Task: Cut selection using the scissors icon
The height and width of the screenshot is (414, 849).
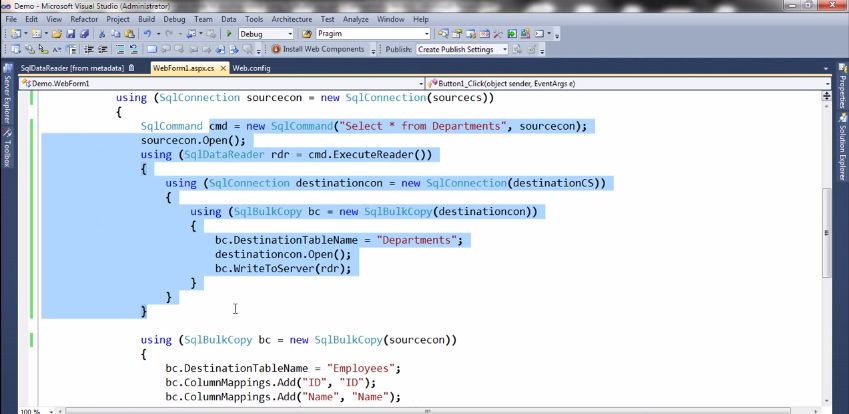Action: [x=102, y=34]
